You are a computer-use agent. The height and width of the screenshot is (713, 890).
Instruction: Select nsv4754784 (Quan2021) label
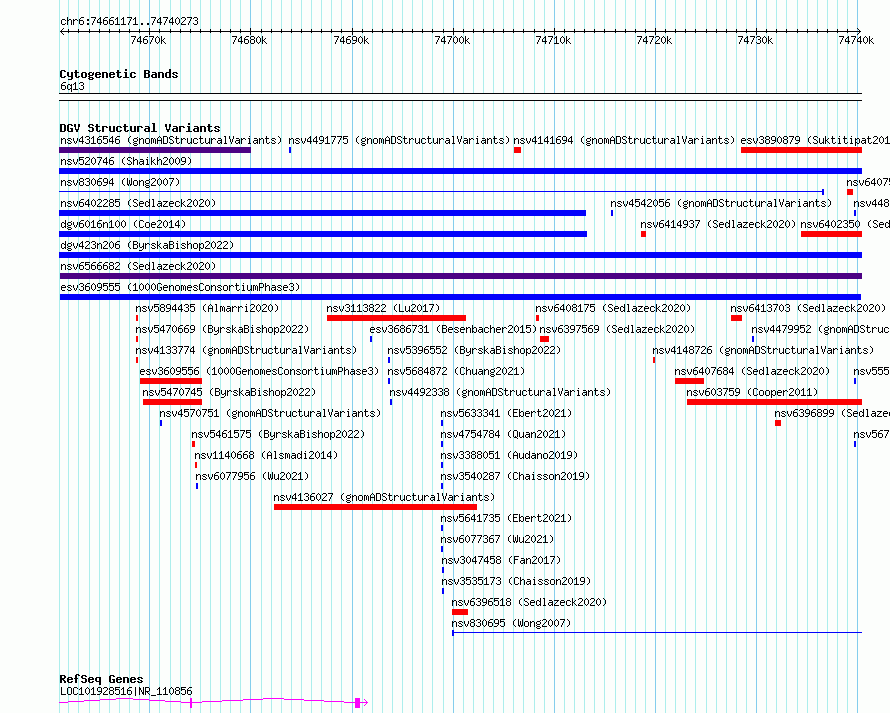503,434
